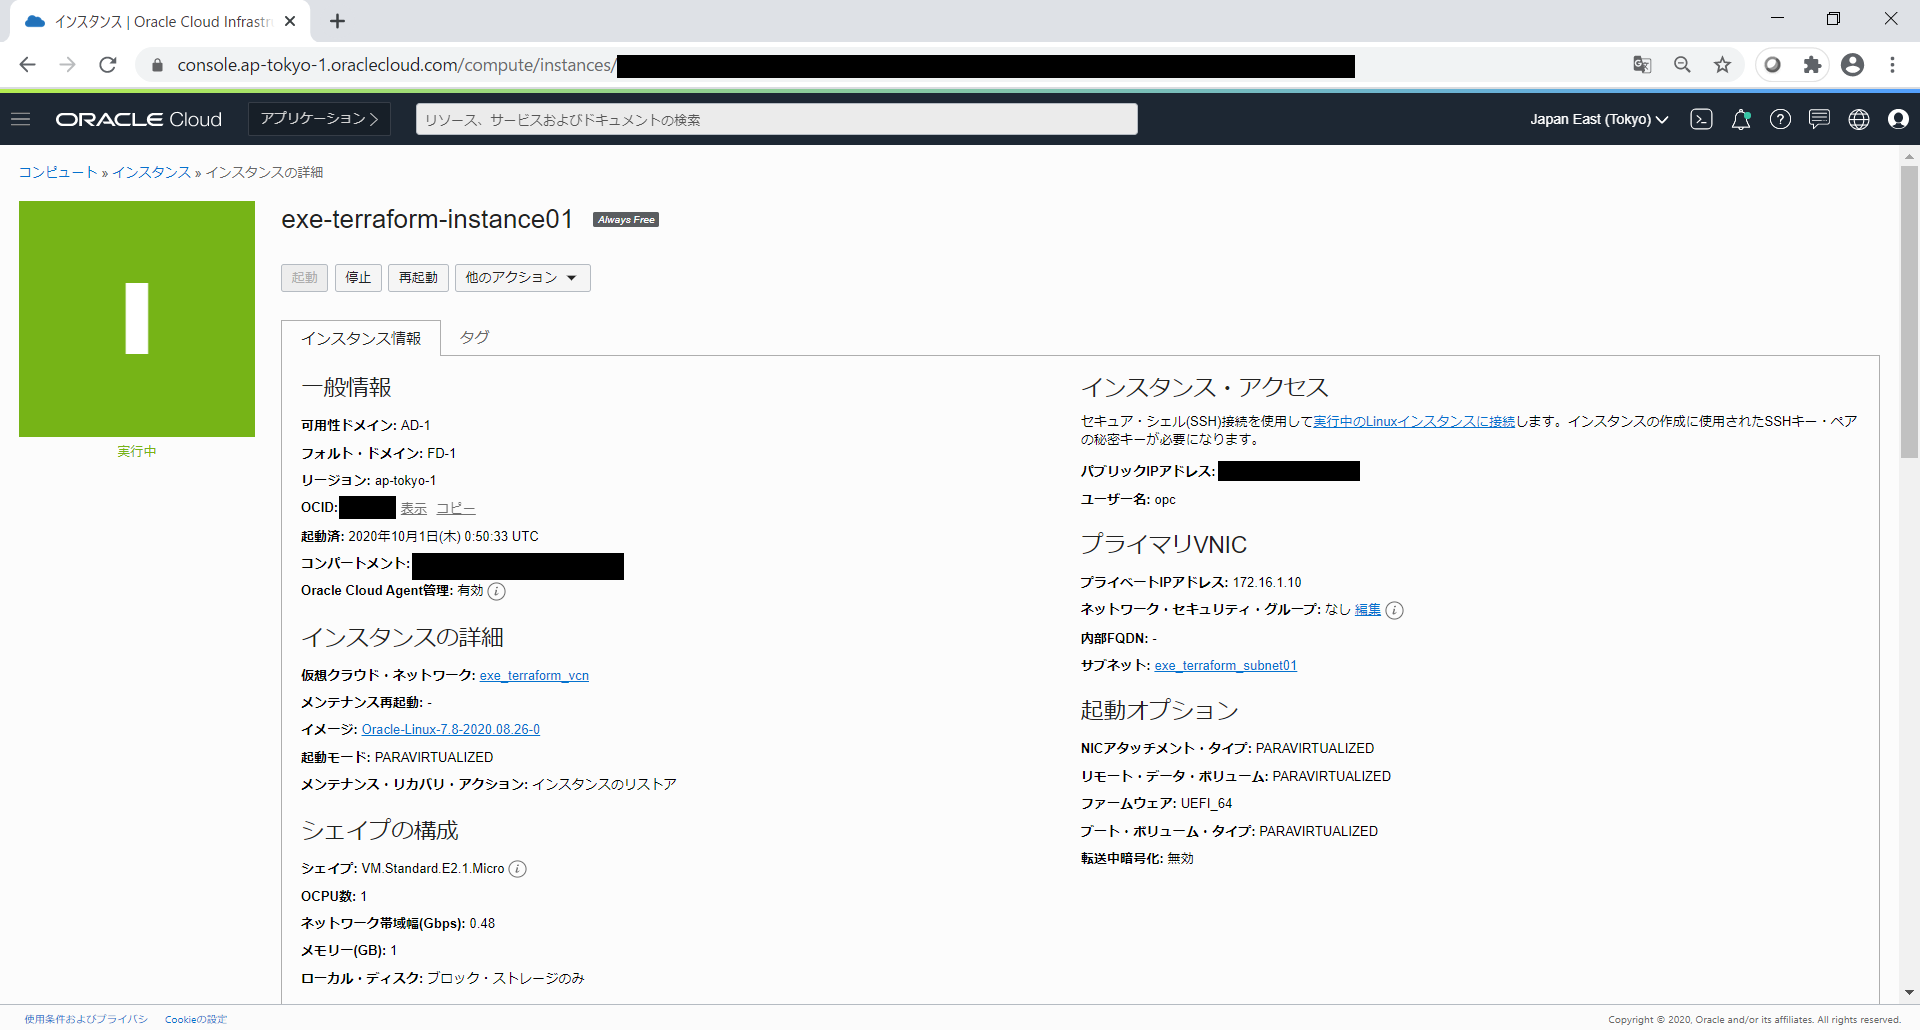This screenshot has width=1920, height=1030.
Task: Open the Cloud Shell terminal icon
Action: (x=1701, y=119)
